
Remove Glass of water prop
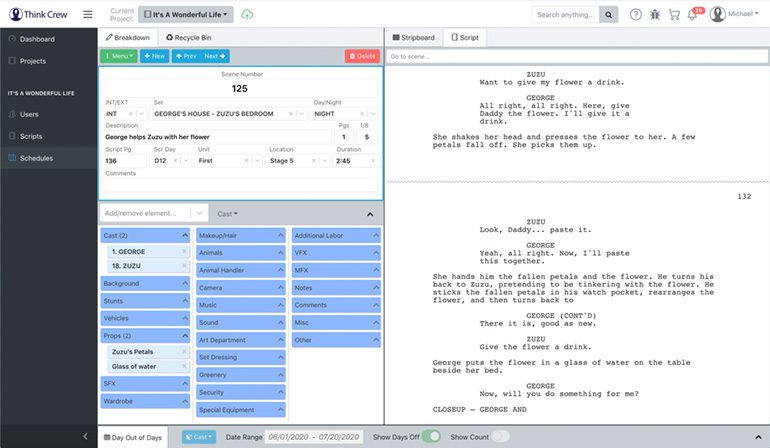[184, 366]
